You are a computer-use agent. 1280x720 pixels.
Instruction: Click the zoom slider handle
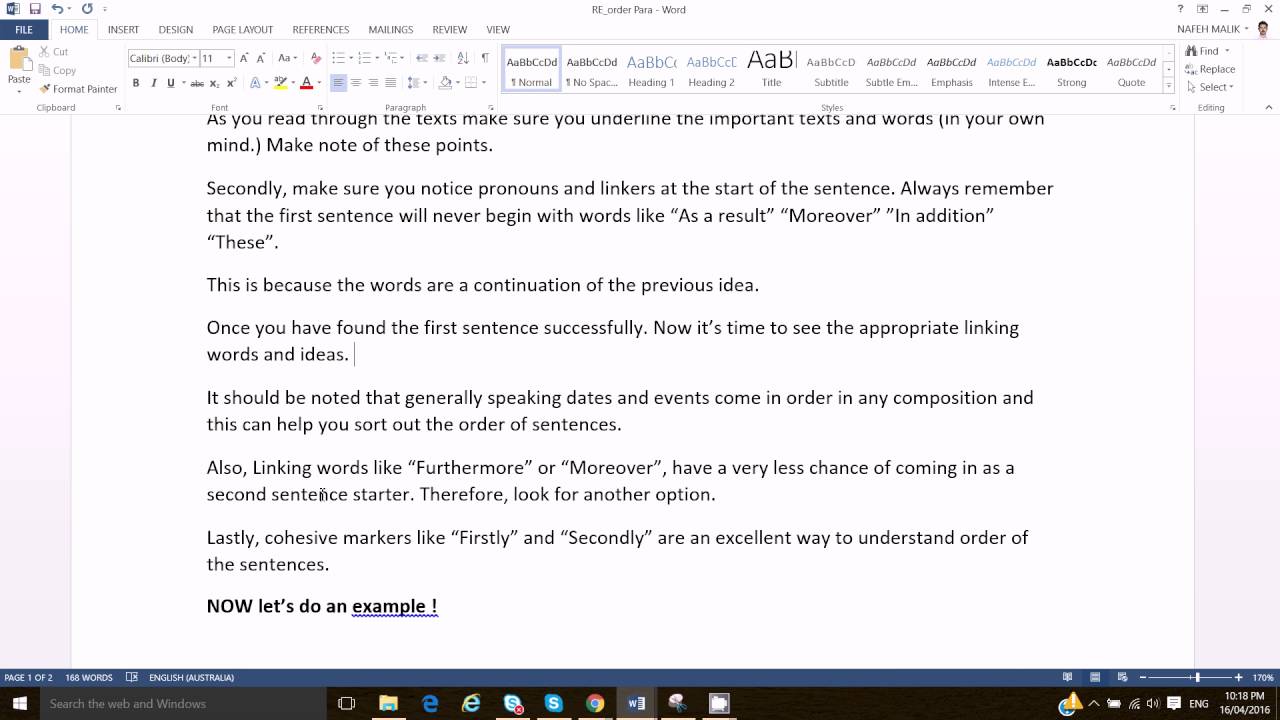pos(1197,677)
